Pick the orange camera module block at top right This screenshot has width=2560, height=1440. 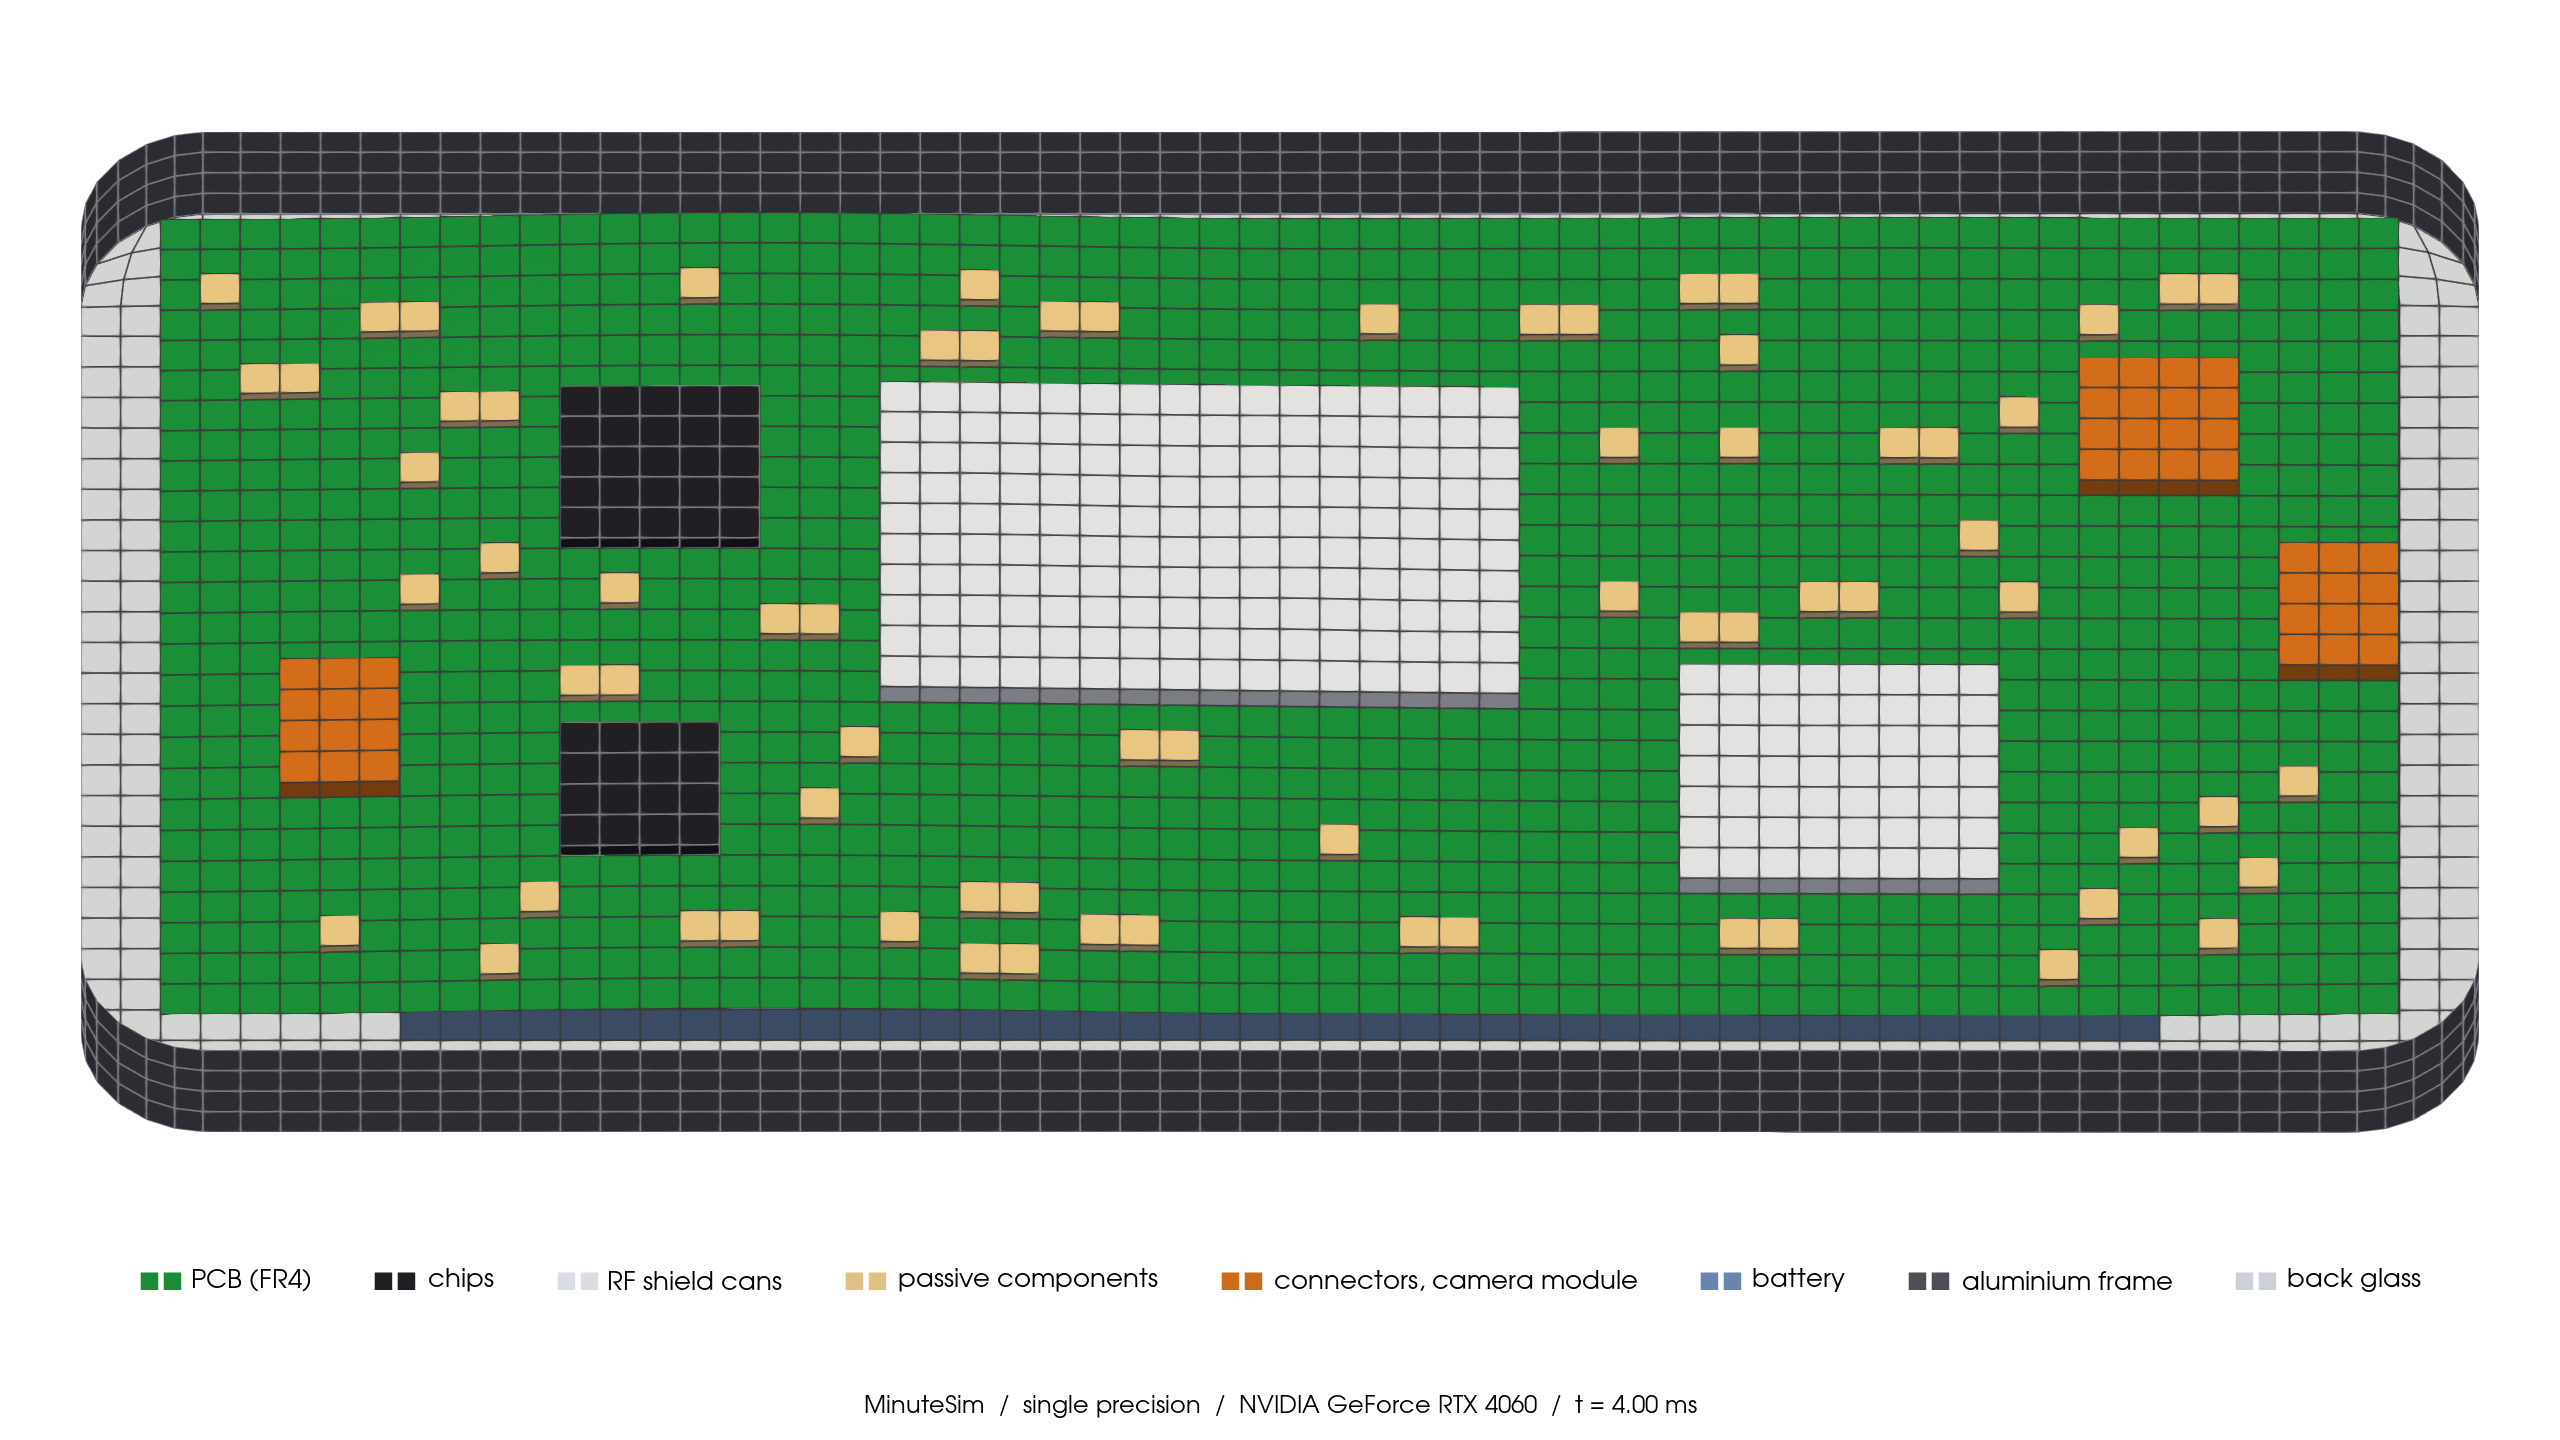click(x=2159, y=426)
